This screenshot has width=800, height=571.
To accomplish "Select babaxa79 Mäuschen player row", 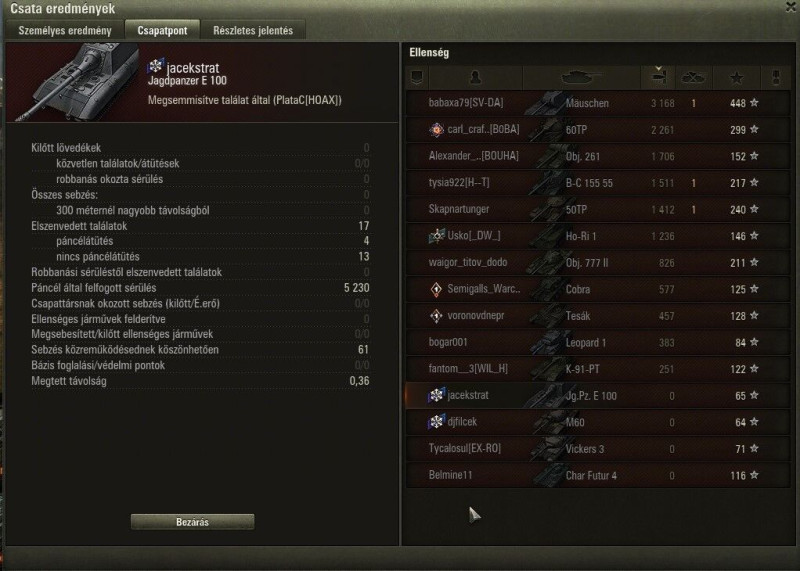I will point(597,104).
